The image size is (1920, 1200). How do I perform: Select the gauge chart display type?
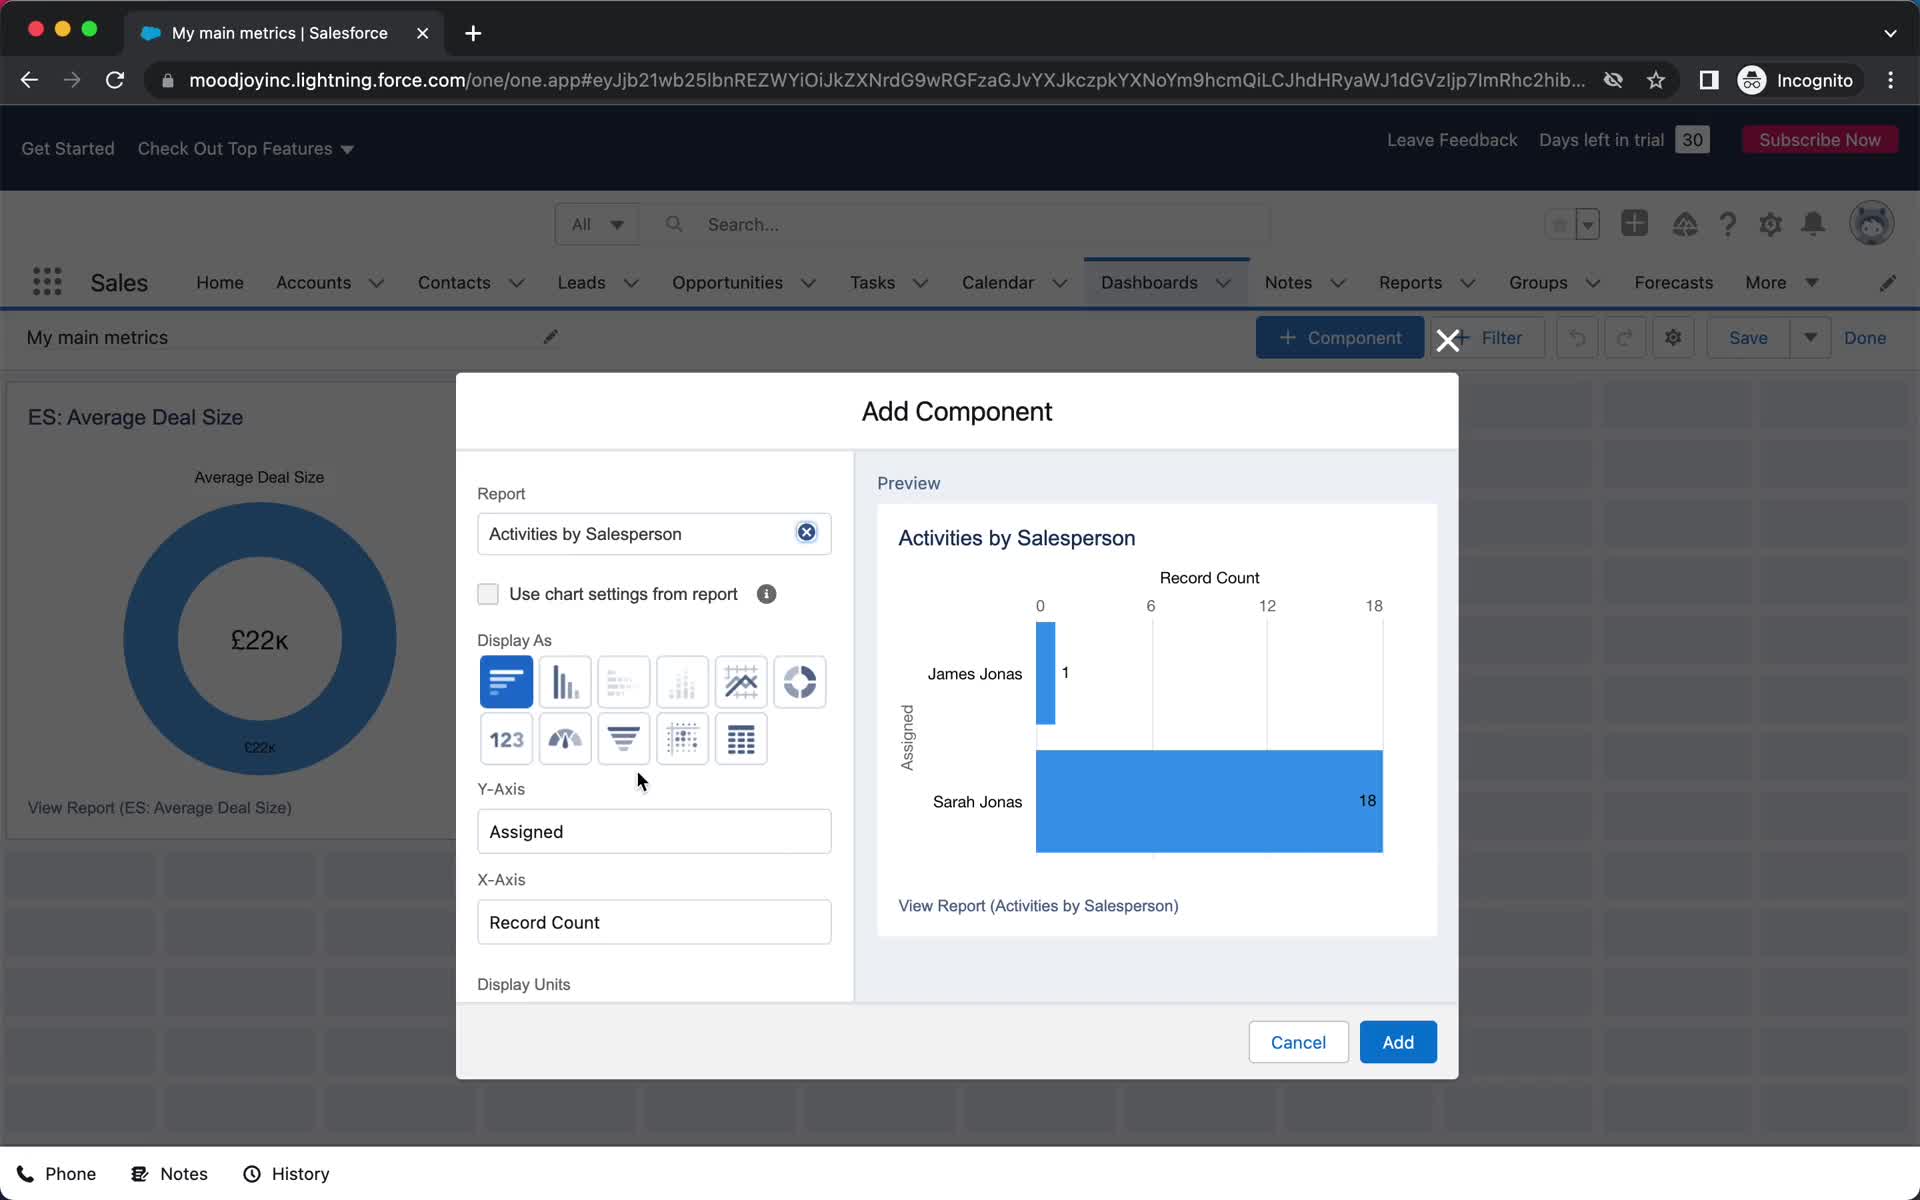[565, 737]
